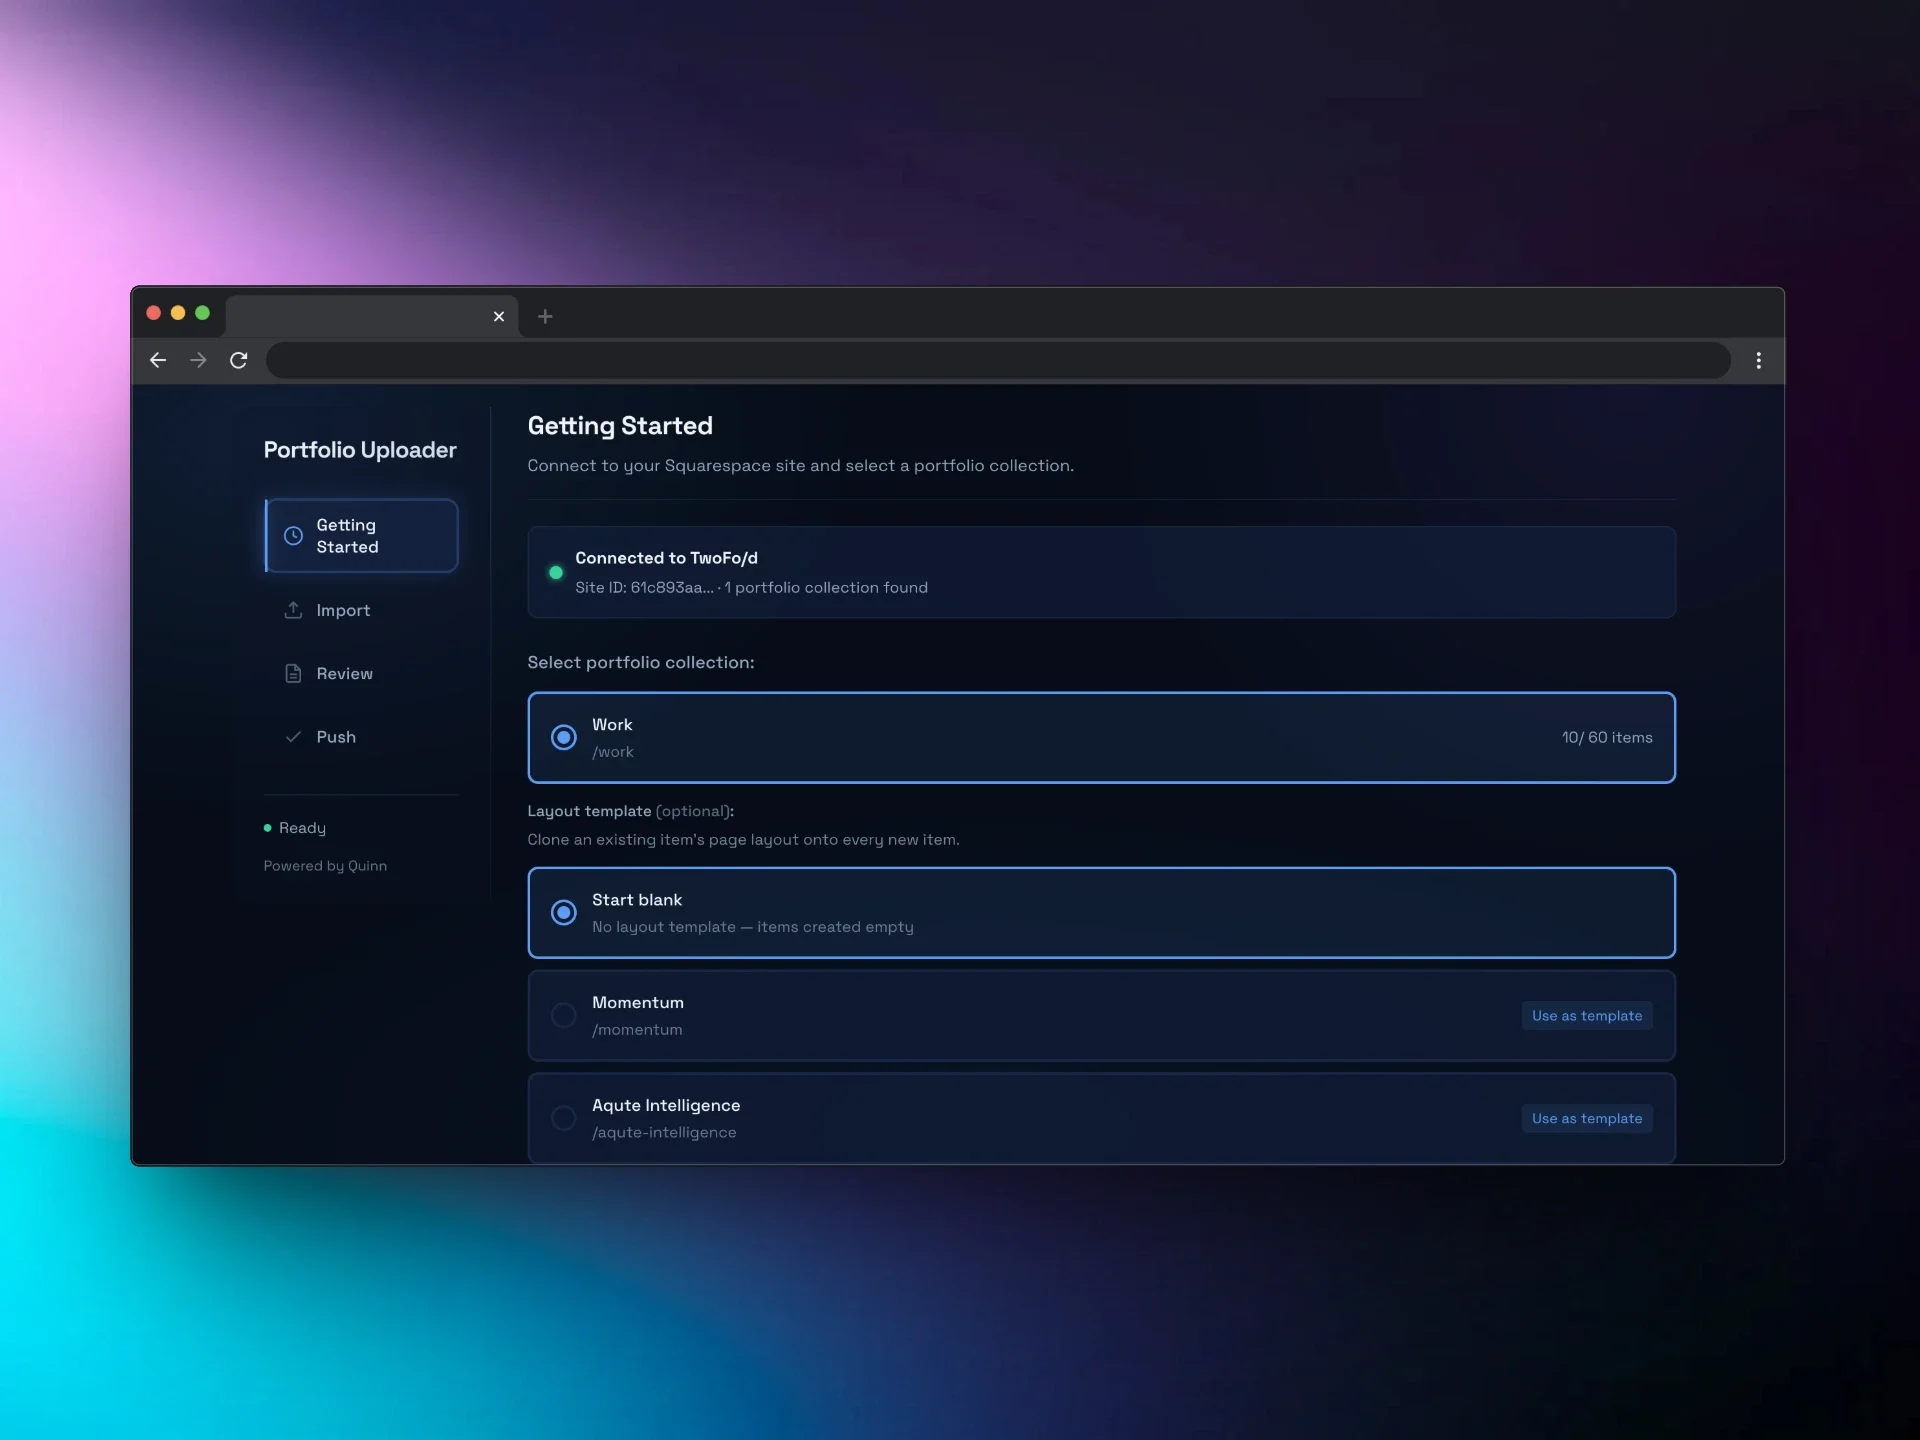Reload the page with refresh icon
Image resolution: width=1920 pixels, height=1440 pixels.
pyautogui.click(x=238, y=360)
